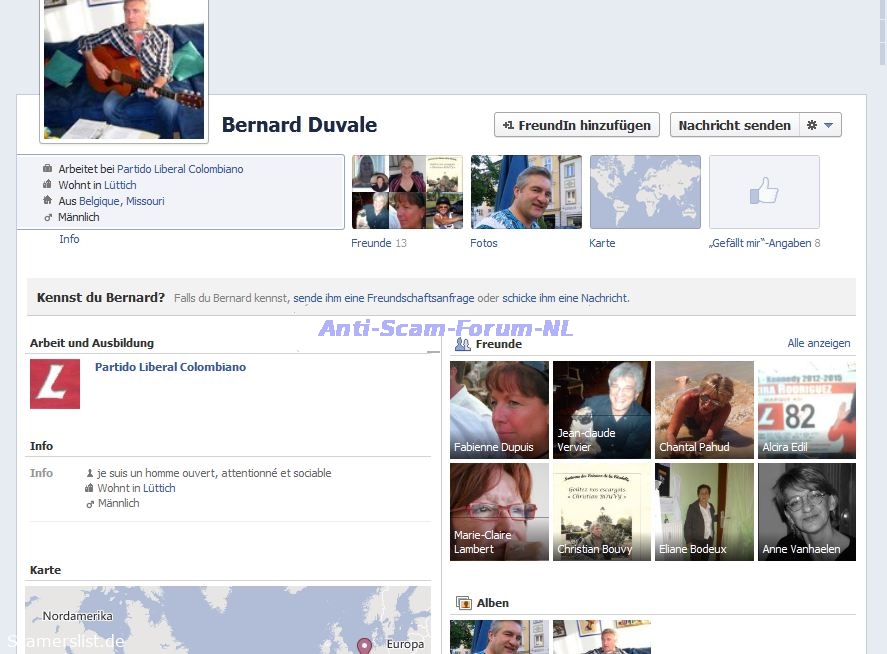This screenshot has width=887, height=654.
Task: Open Anne Vanhaelen friend thumbnail
Action: (806, 511)
